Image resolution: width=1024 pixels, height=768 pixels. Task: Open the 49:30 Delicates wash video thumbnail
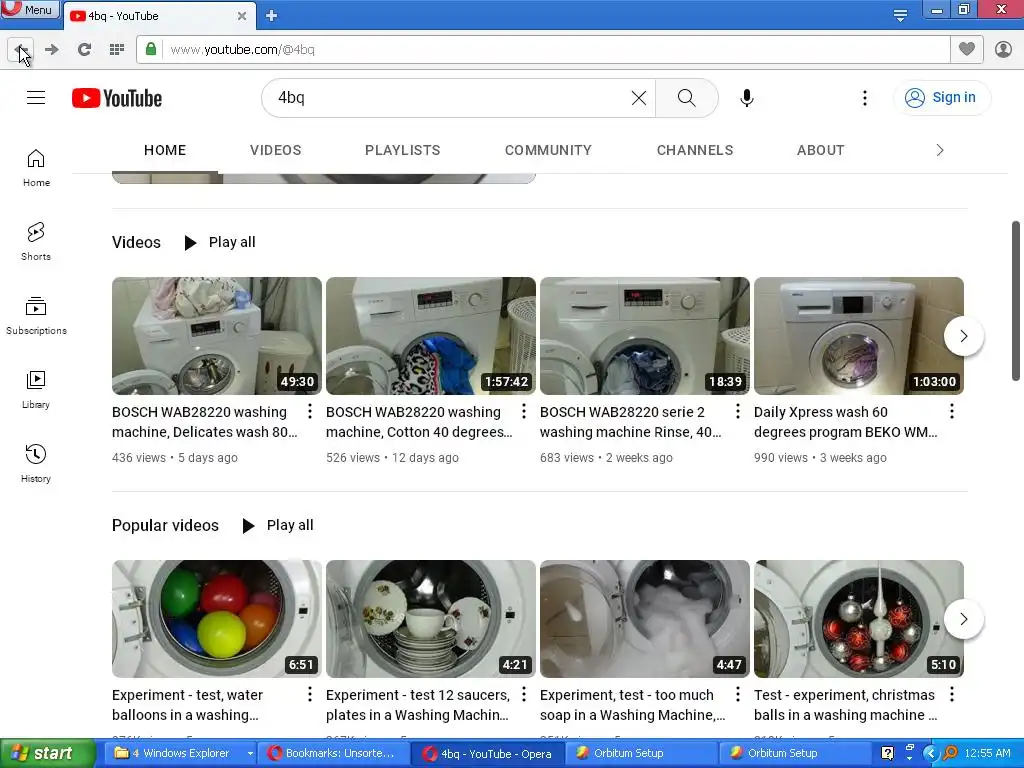[217, 336]
